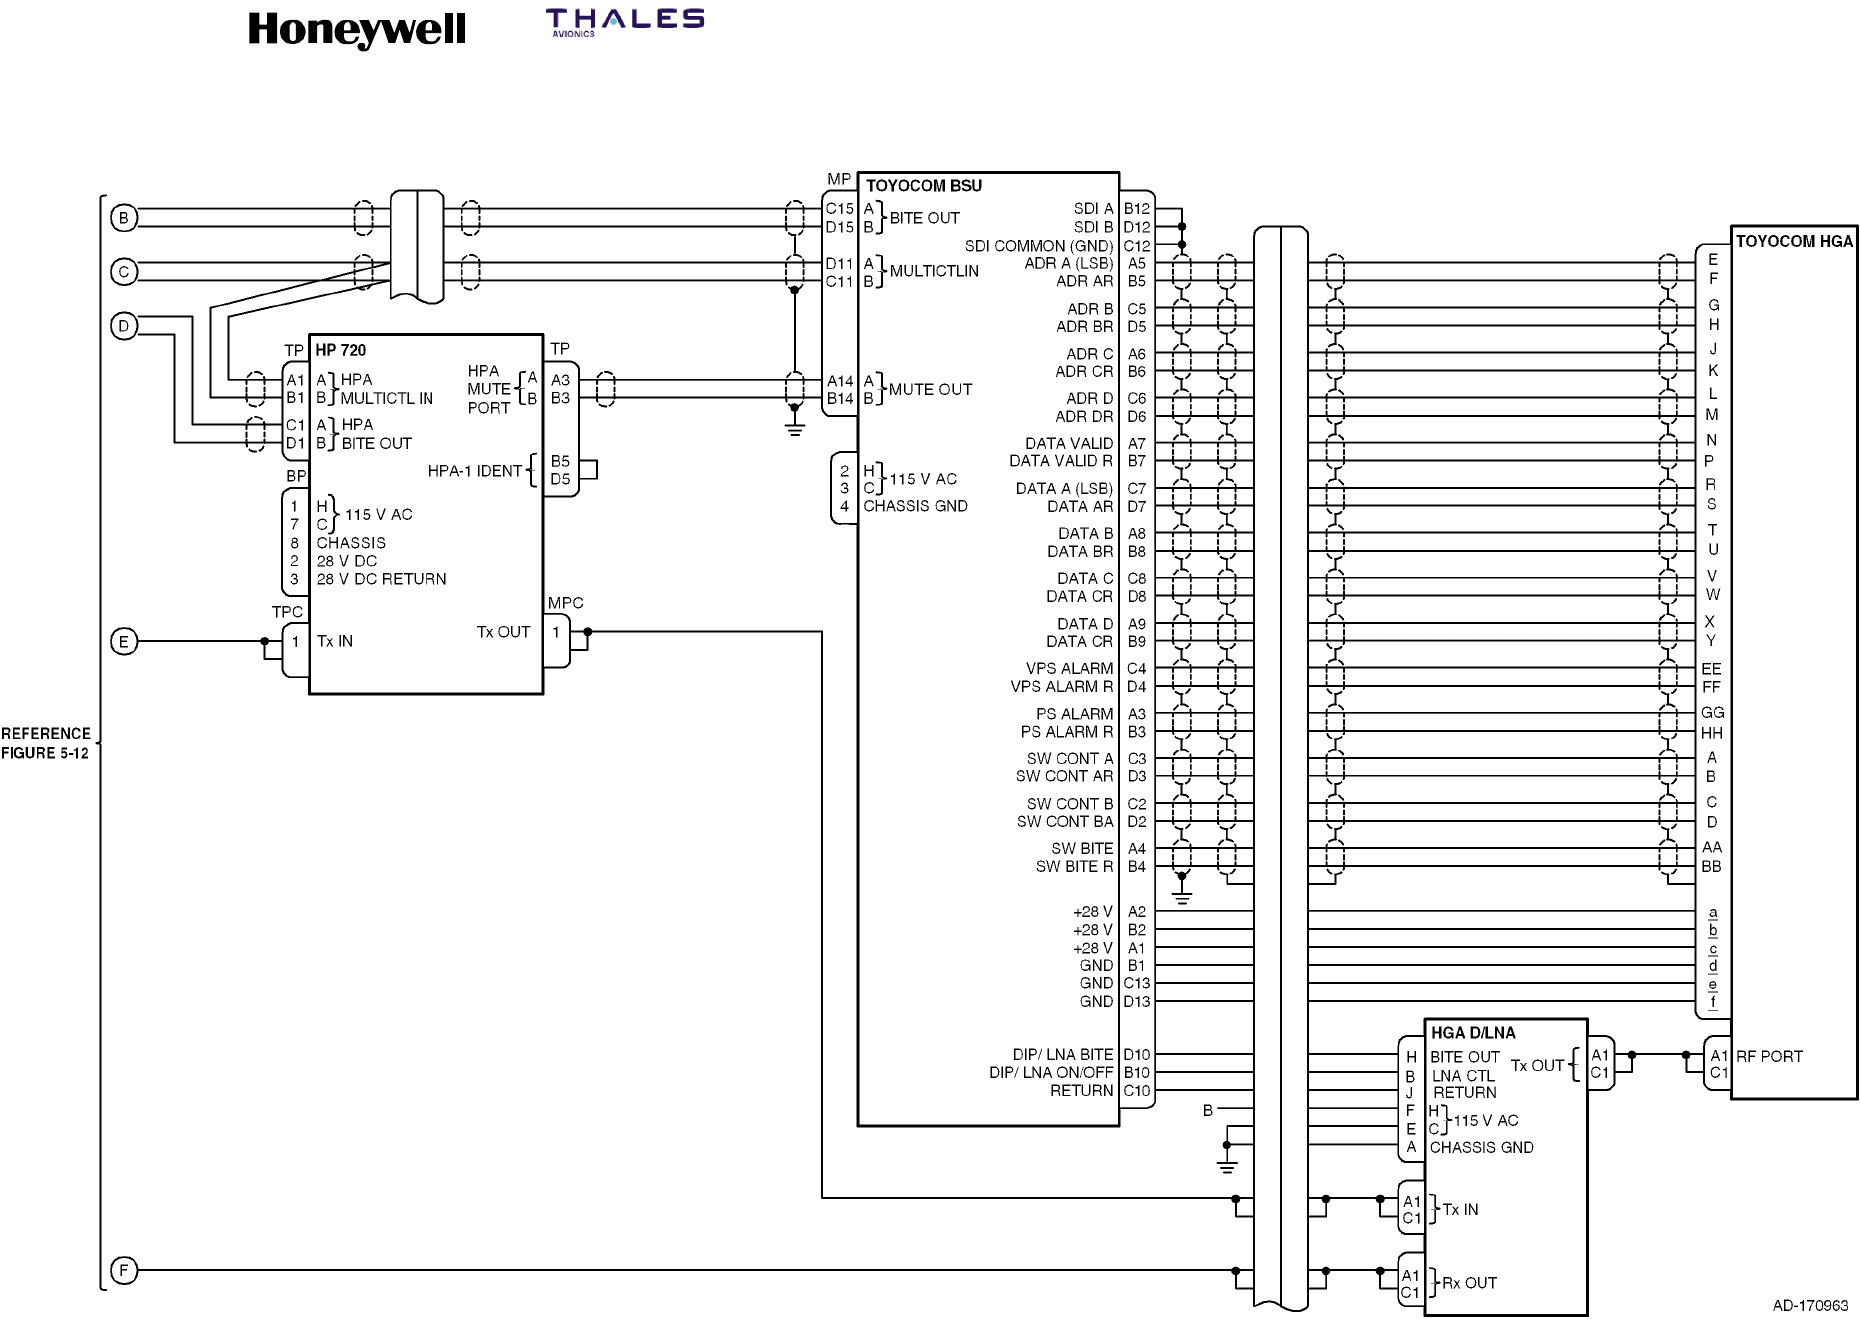Select the HPA MULTICTL IN label
This screenshot has height=1319, width=1860.
pyautogui.click(x=386, y=389)
